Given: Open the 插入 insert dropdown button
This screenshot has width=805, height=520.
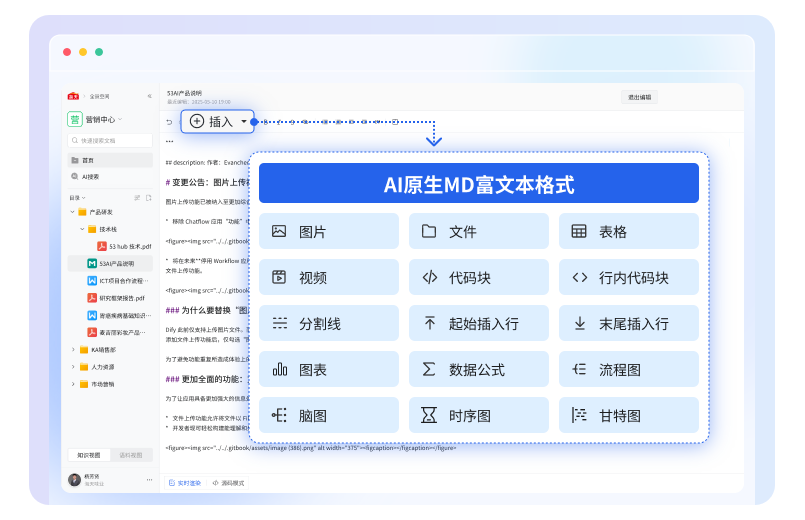Looking at the screenshot, I should click(218, 122).
